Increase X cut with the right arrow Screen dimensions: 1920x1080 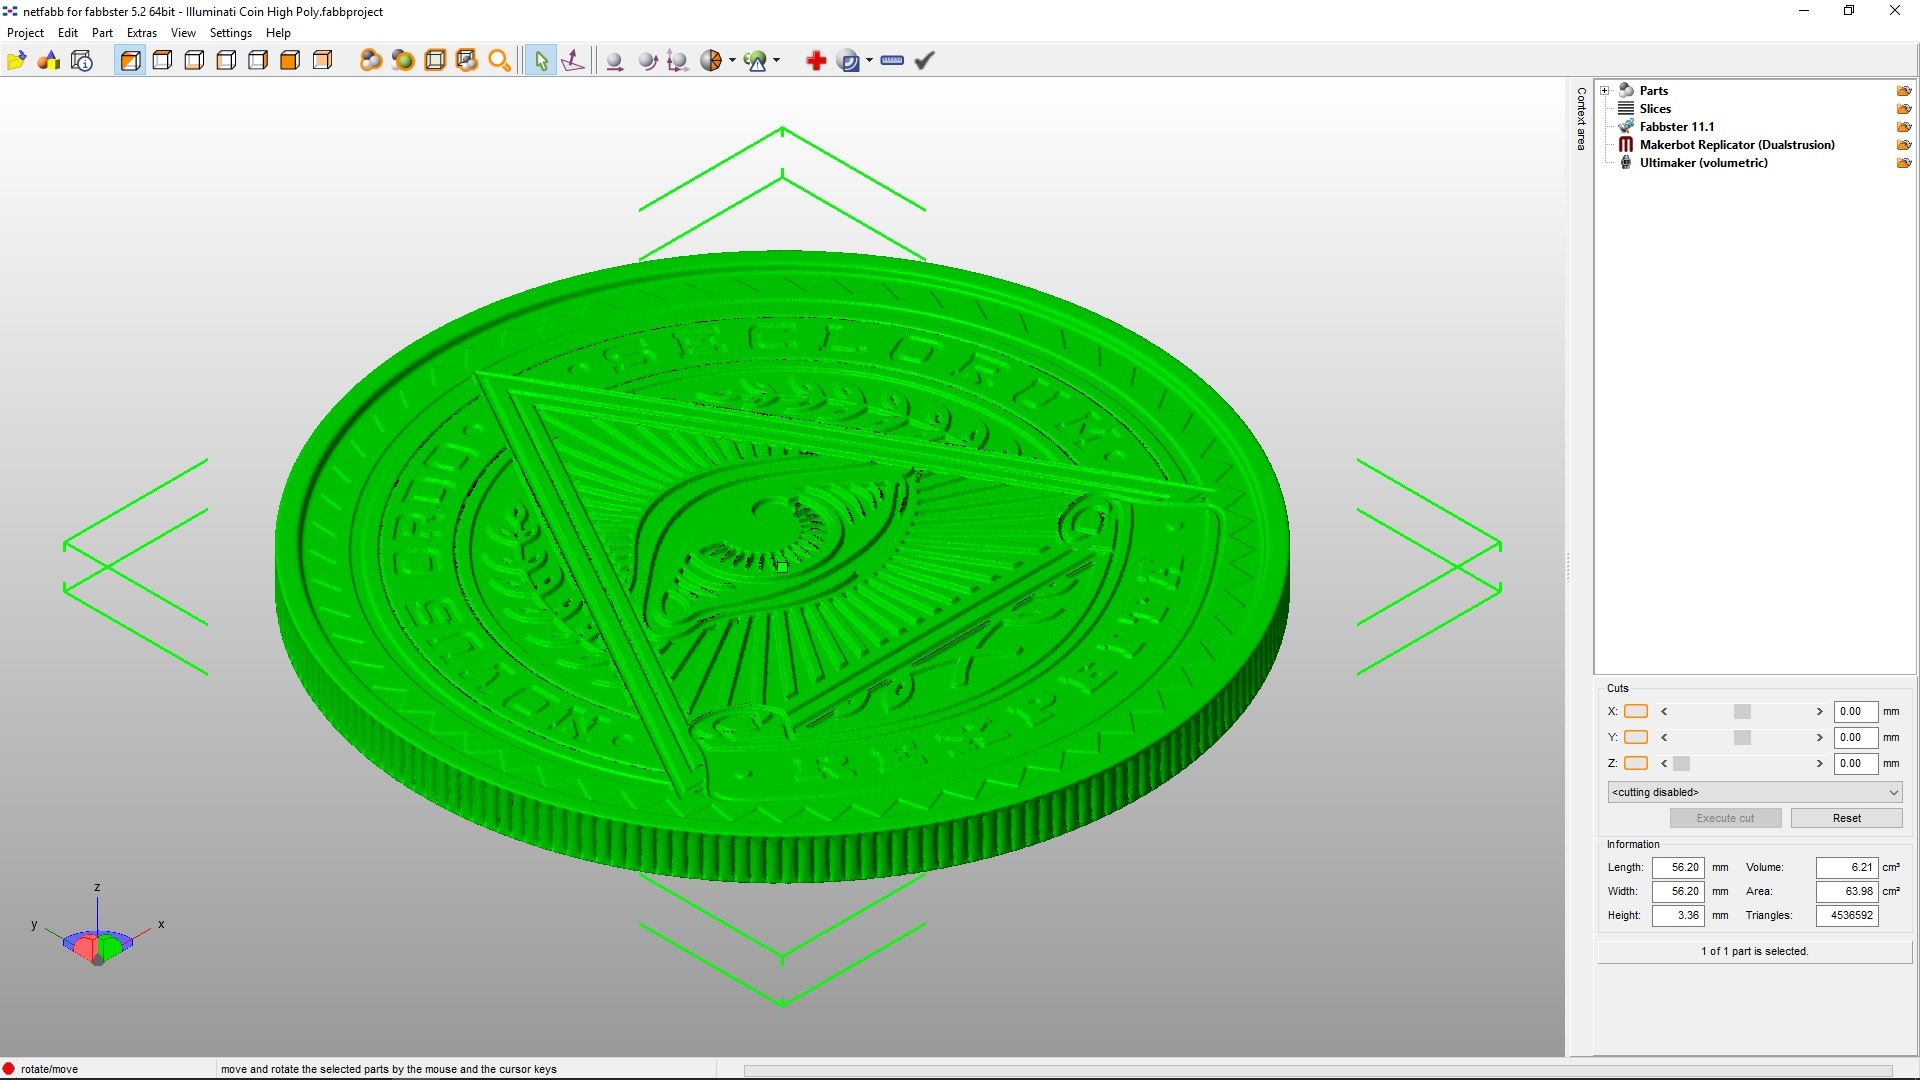pos(1819,712)
